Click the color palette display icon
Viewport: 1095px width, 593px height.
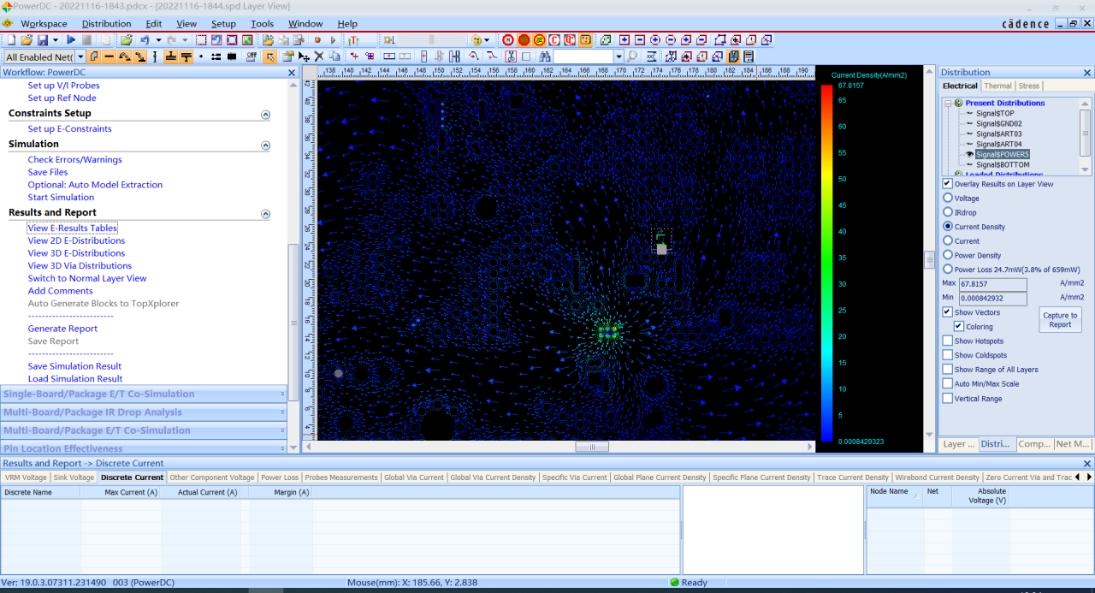477,40
